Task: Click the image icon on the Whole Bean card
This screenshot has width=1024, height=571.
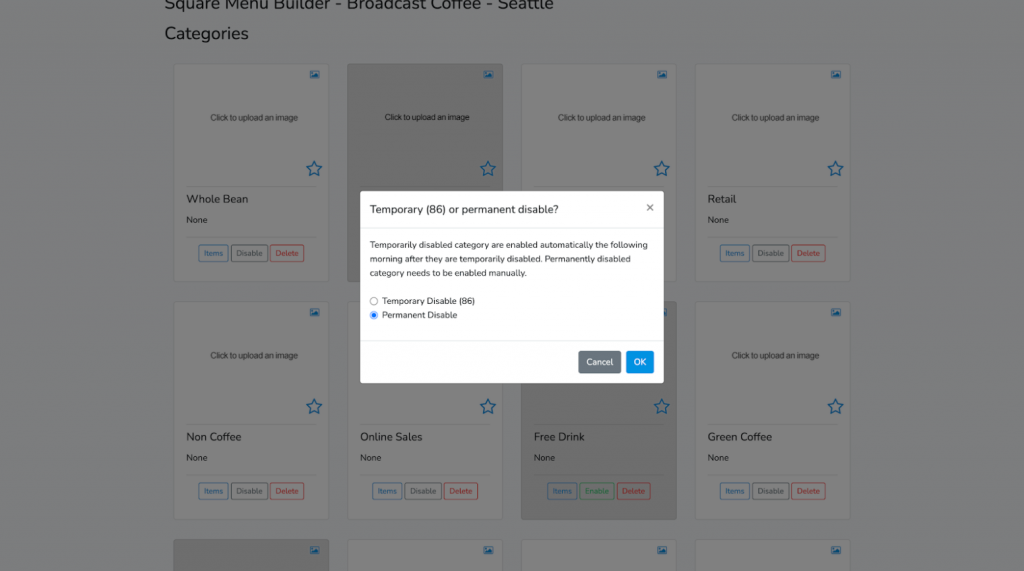Action: pos(315,74)
